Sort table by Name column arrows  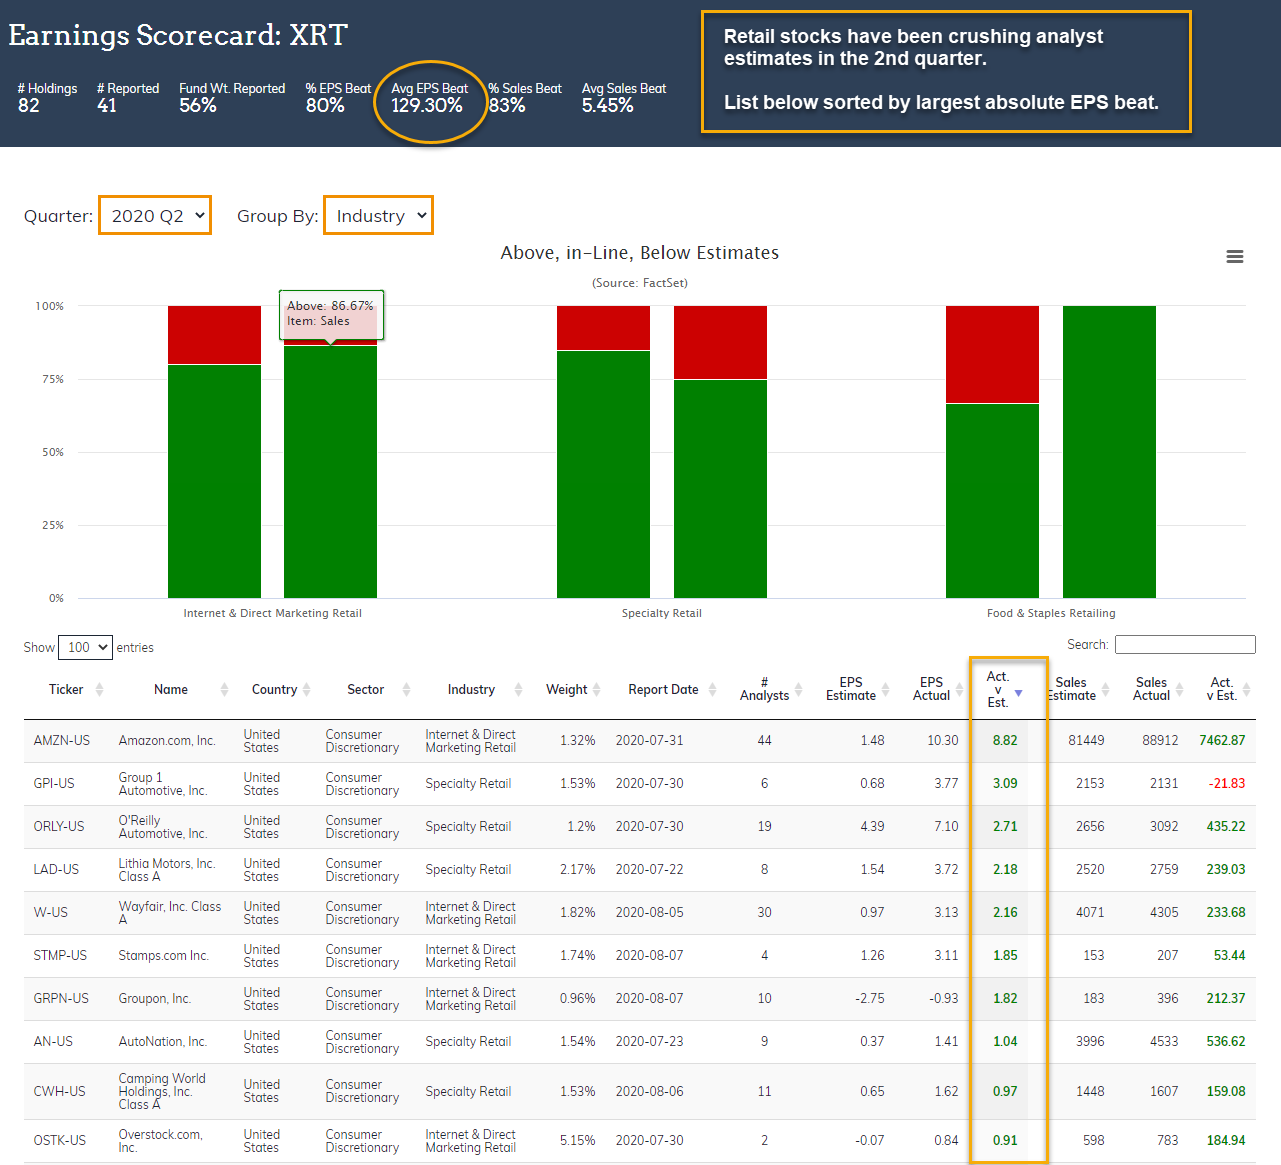(x=225, y=690)
